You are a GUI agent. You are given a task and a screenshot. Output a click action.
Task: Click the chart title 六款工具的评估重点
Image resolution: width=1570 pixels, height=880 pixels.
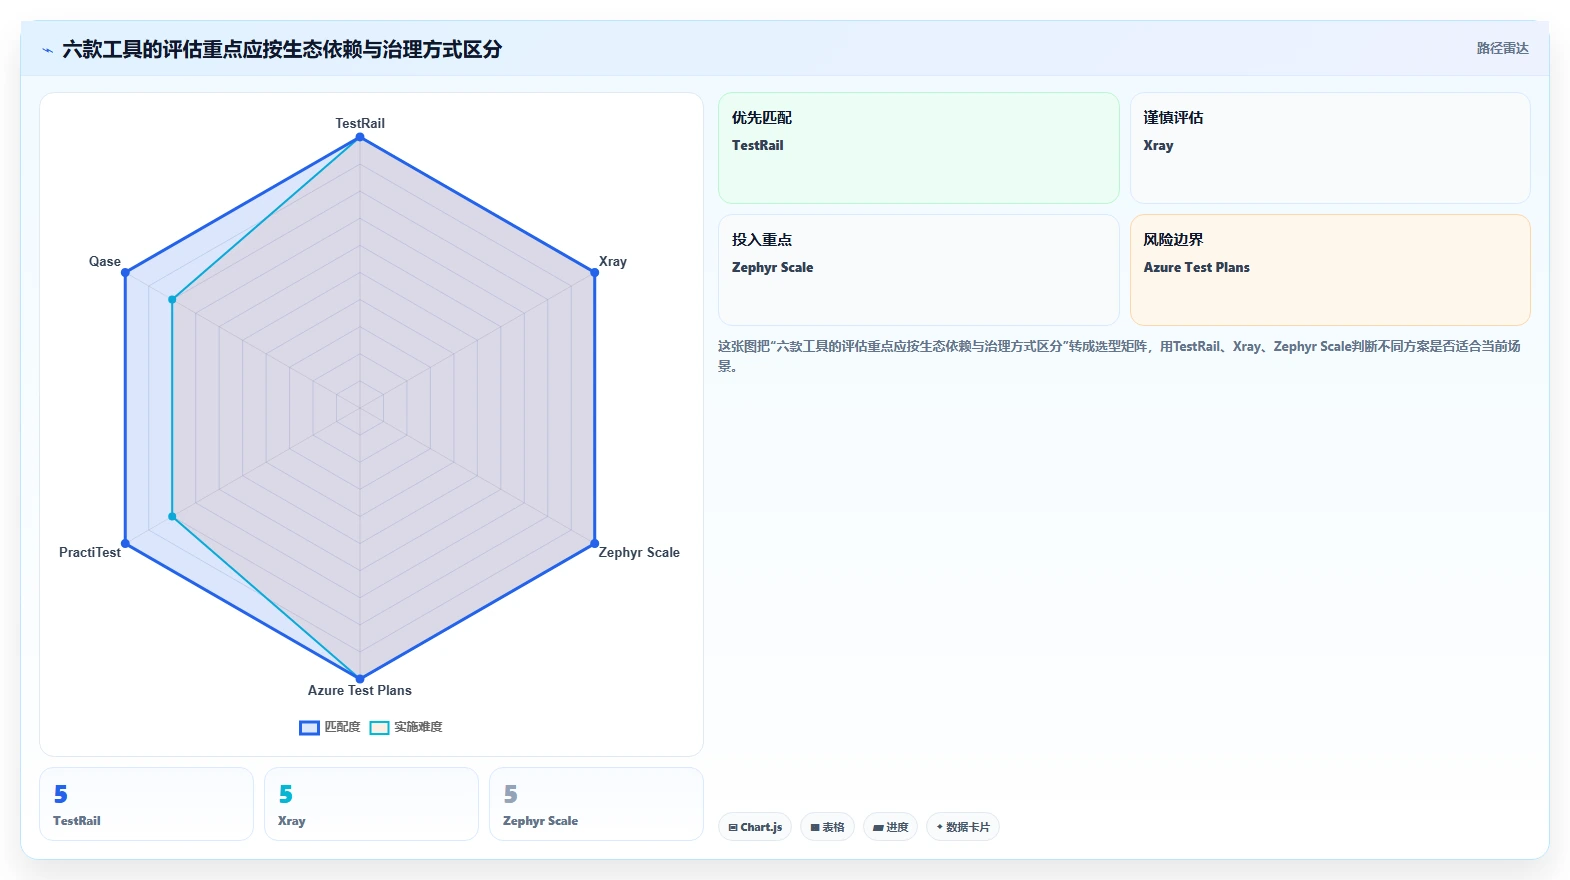pyautogui.click(x=282, y=49)
